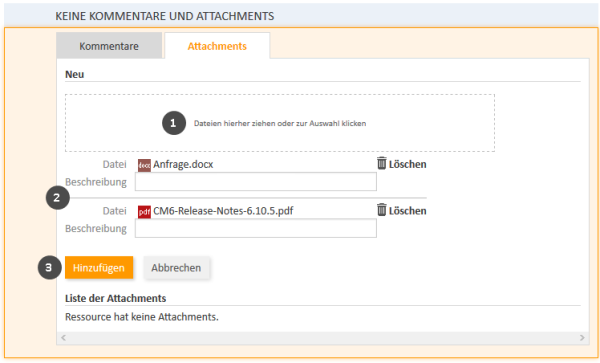The width and height of the screenshot is (600, 363).
Task: Click the numbered marker 1 in drop zone
Action: click(174, 123)
